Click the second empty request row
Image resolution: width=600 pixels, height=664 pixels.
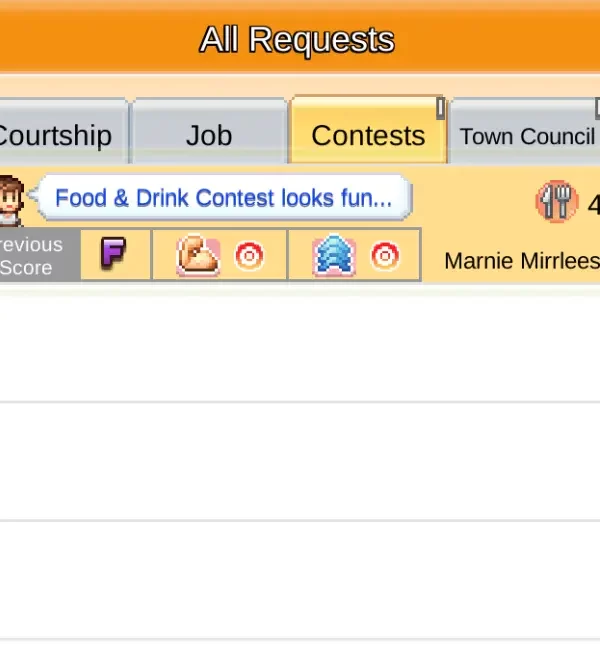(x=300, y=462)
